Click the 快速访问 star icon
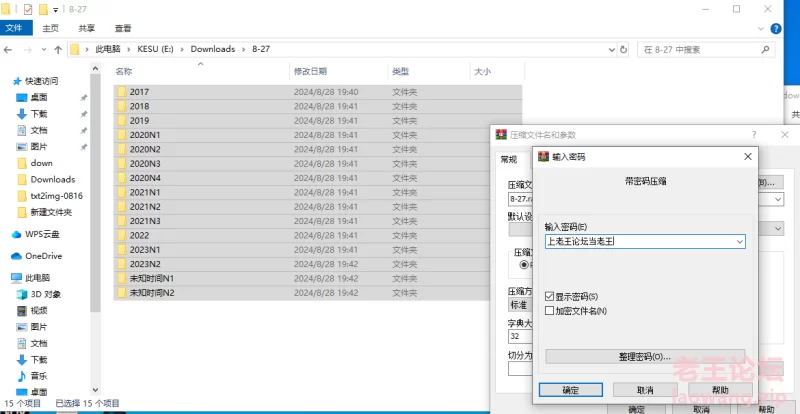Screen dimensions: 800x414 pyautogui.click(x=16, y=81)
